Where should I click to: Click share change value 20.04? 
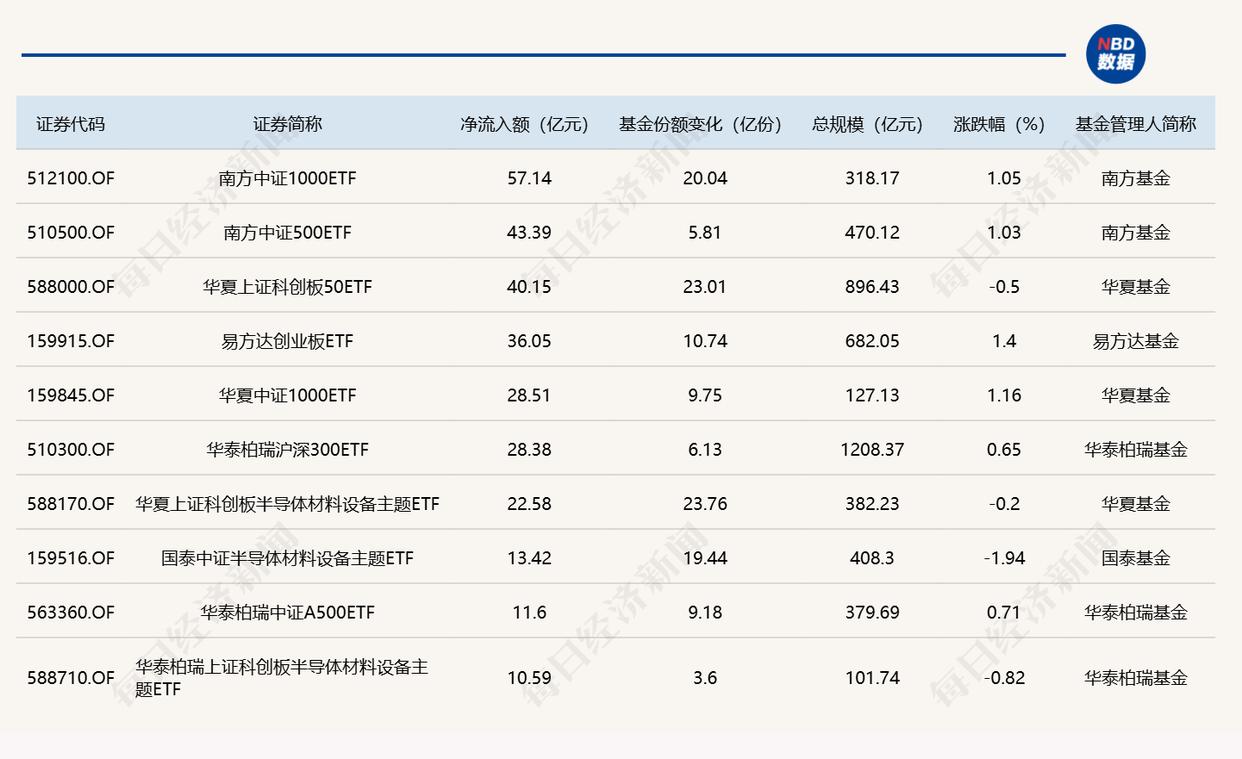[705, 178]
